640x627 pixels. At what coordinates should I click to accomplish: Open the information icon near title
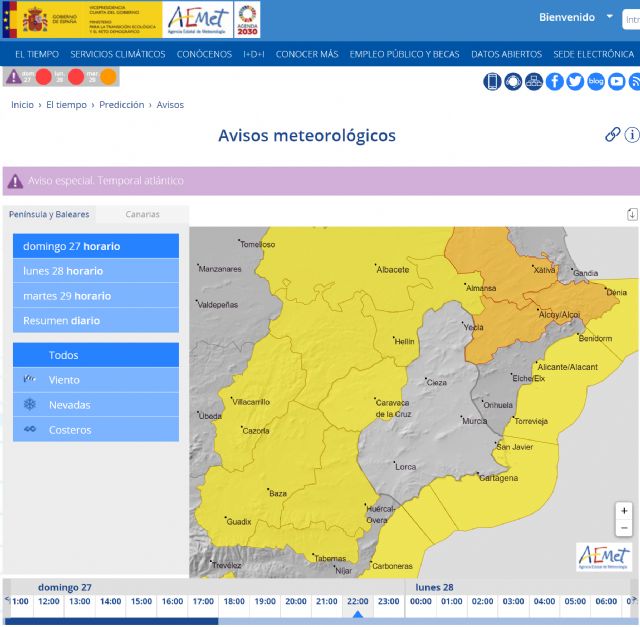(632, 134)
